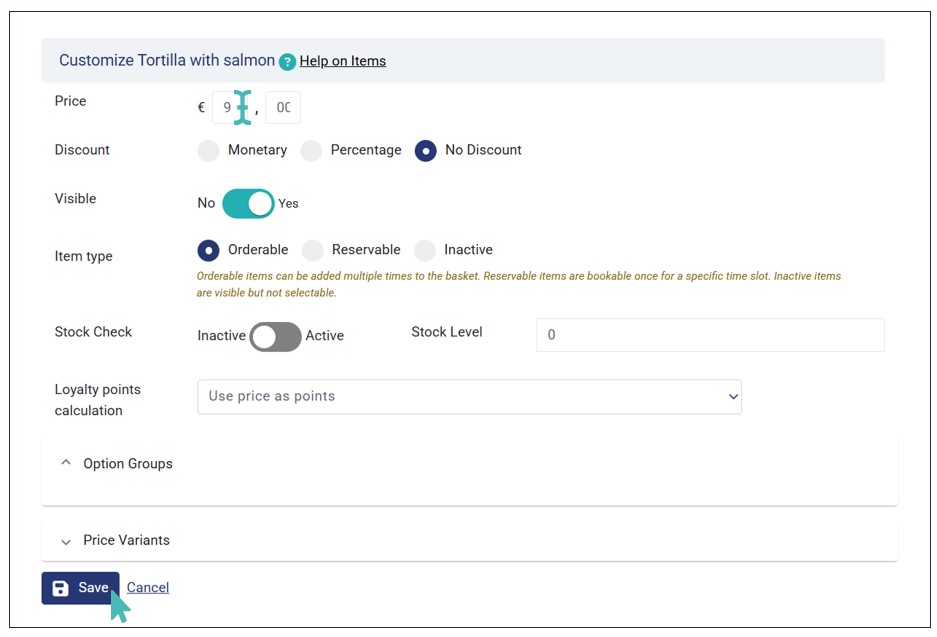Mark the item type as Inactive
The width and height of the screenshot is (937, 637).
[425, 250]
